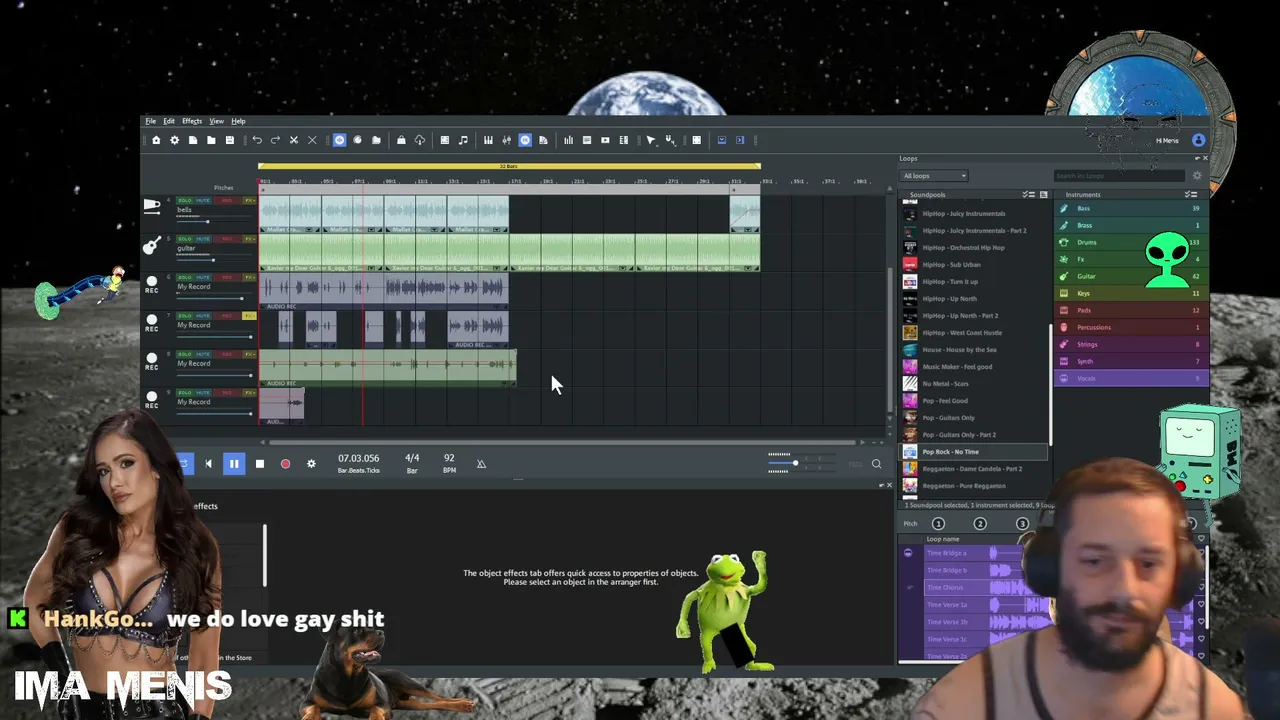Adjust the bells track volume slider
The width and height of the screenshot is (1280, 720).
pyautogui.click(x=212, y=221)
